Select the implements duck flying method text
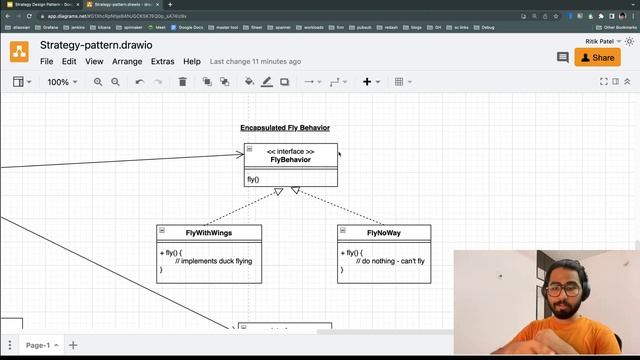This screenshot has width=640, height=360. [213, 261]
